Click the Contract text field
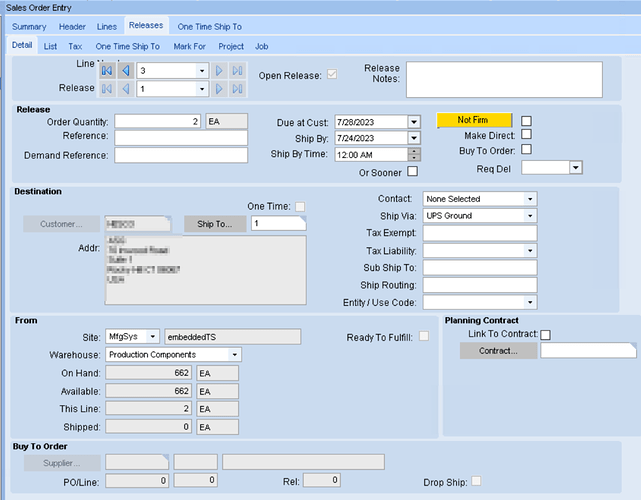 point(588,350)
